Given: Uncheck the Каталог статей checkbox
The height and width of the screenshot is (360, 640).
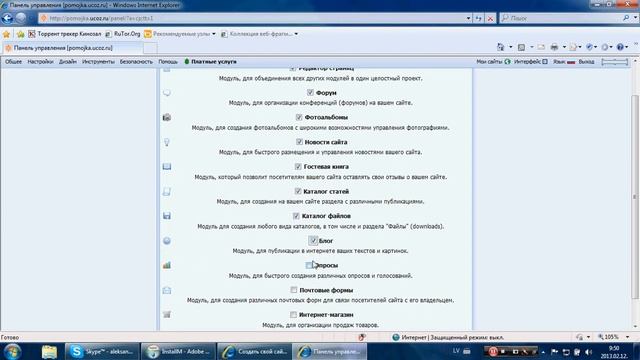Looking at the screenshot, I should click(298, 191).
